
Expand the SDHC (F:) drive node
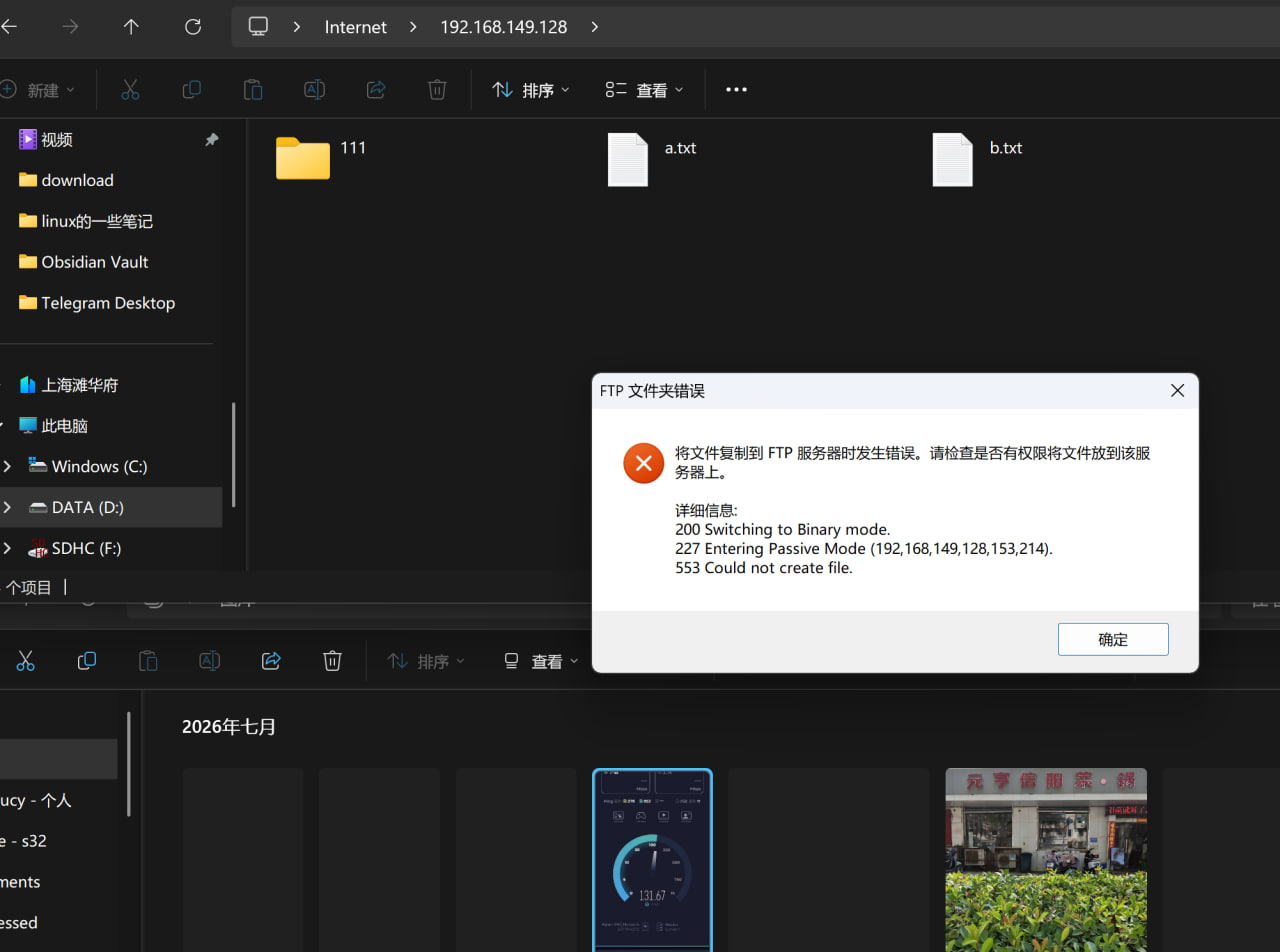point(7,548)
